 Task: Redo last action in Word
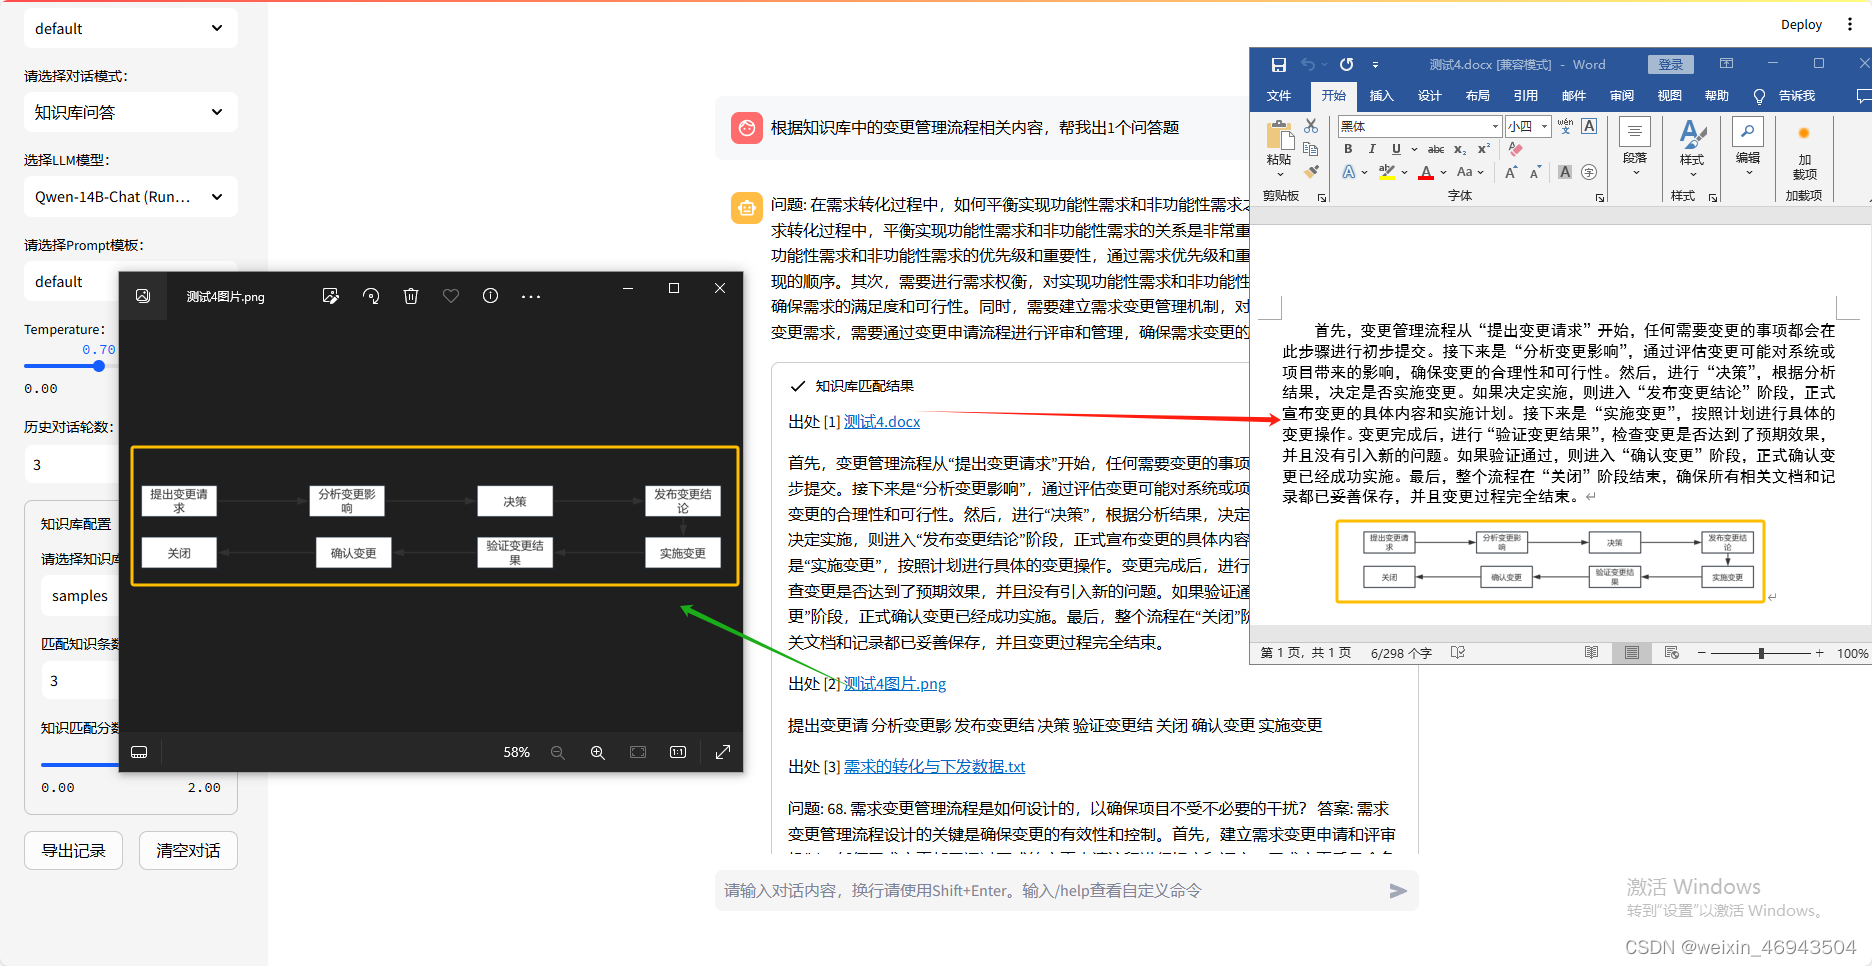(1346, 65)
